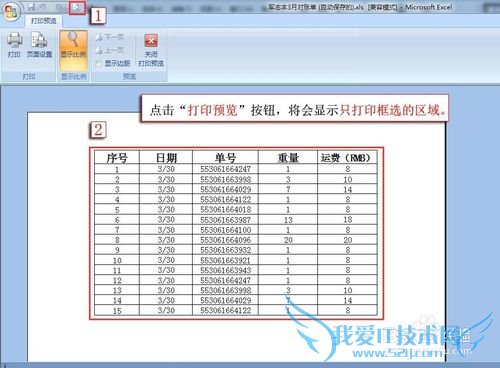The image size is (500, 368).
Task: Click the Save icon in quick access toolbar
Action: pos(31,7)
